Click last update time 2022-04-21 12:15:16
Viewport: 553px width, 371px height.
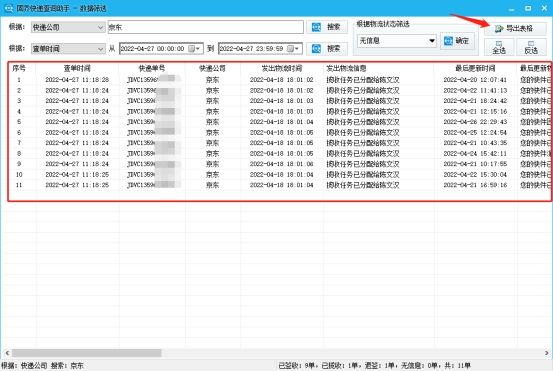[x=475, y=111]
